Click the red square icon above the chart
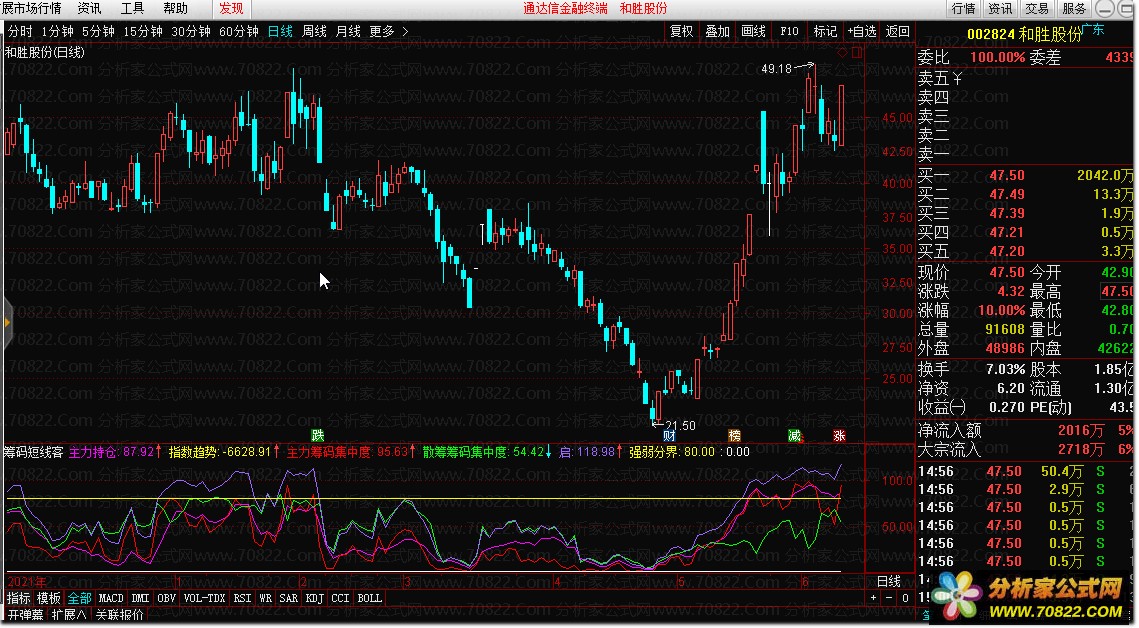The image size is (1139, 628). 856,52
